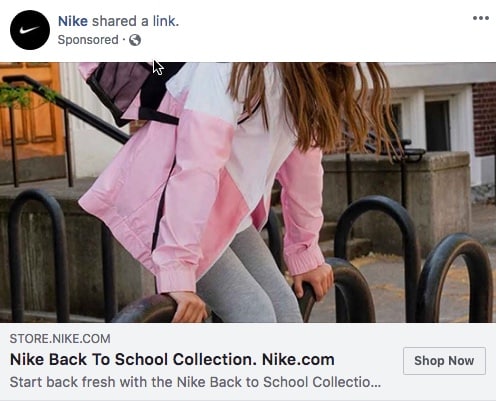
Task: Click the Sponsored label
Action: pyautogui.click(x=88, y=40)
